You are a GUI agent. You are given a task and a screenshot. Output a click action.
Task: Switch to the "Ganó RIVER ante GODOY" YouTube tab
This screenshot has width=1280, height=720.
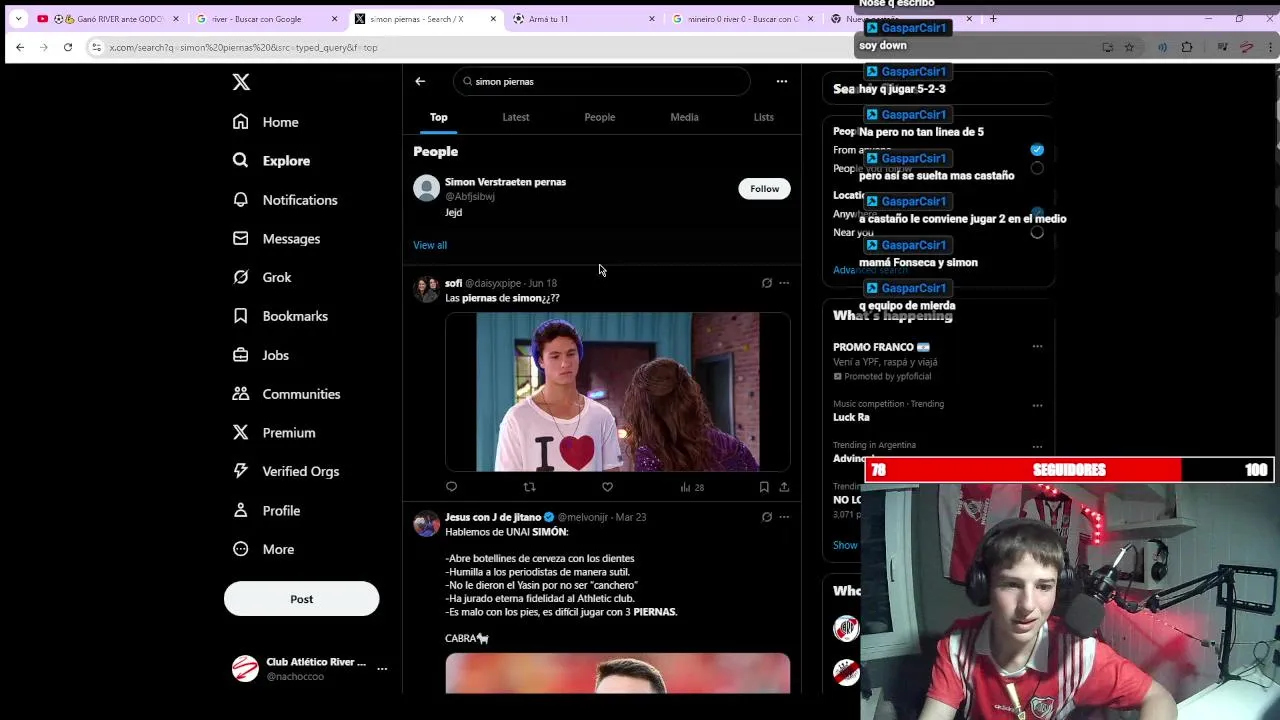(106, 19)
